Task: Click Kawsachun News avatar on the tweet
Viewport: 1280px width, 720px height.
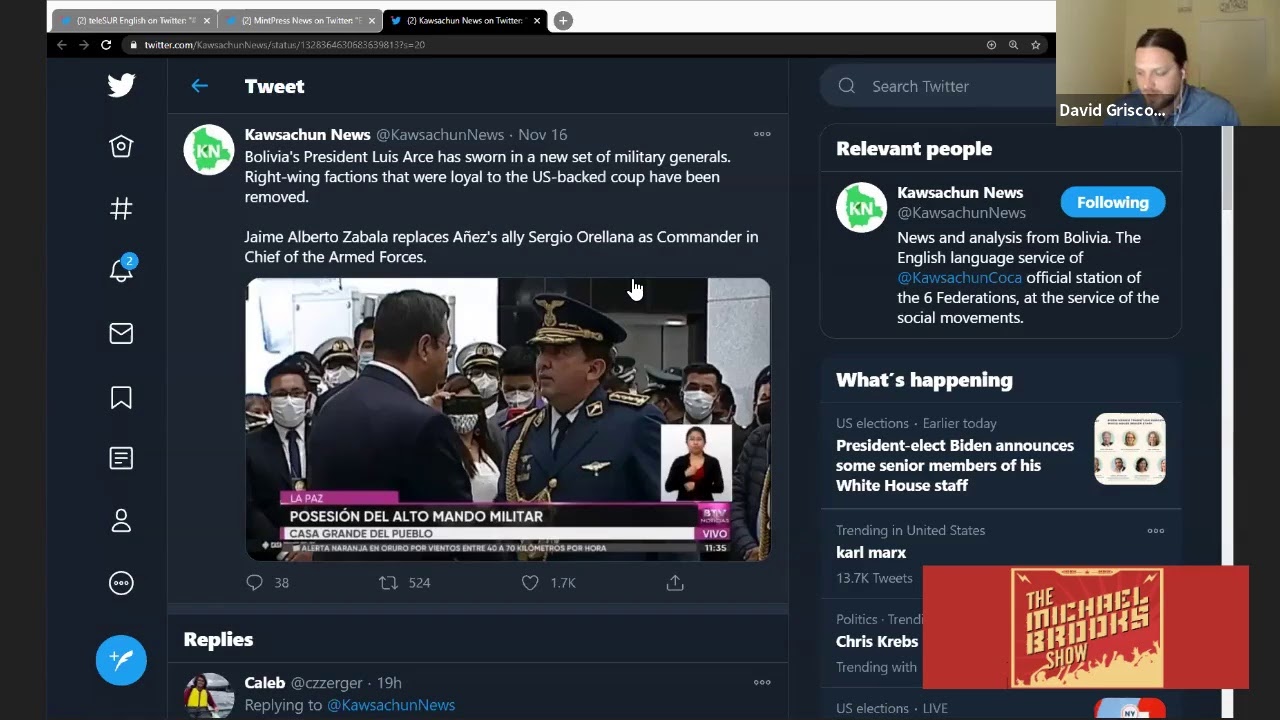Action: (208, 150)
